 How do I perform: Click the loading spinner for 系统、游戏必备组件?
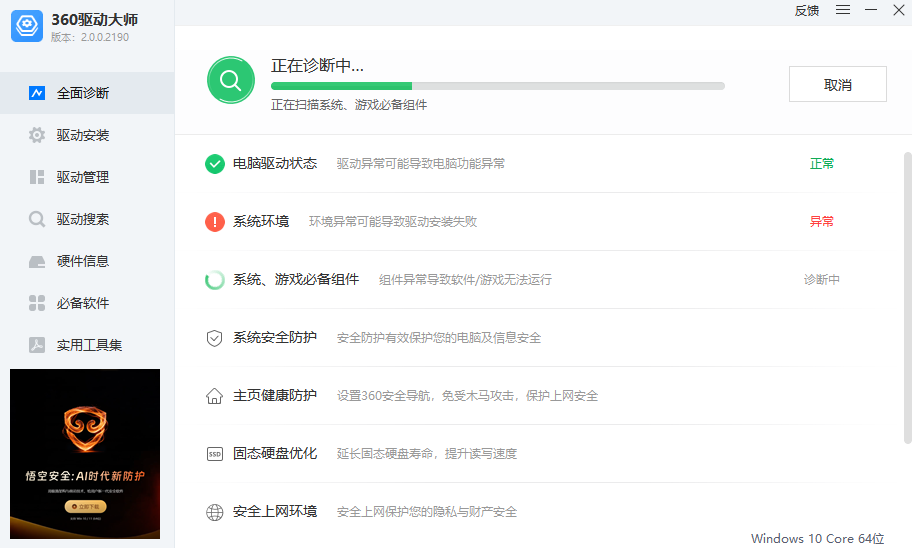click(x=215, y=280)
